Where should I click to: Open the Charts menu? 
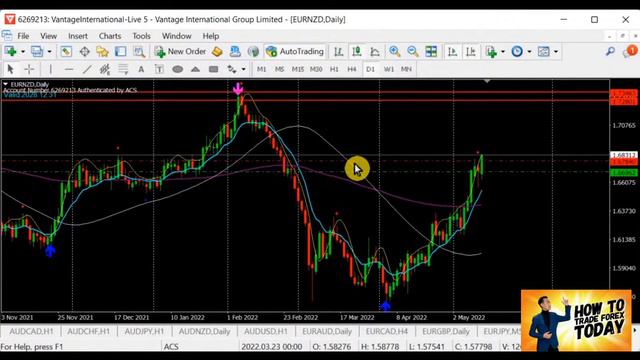pyautogui.click(x=110, y=36)
